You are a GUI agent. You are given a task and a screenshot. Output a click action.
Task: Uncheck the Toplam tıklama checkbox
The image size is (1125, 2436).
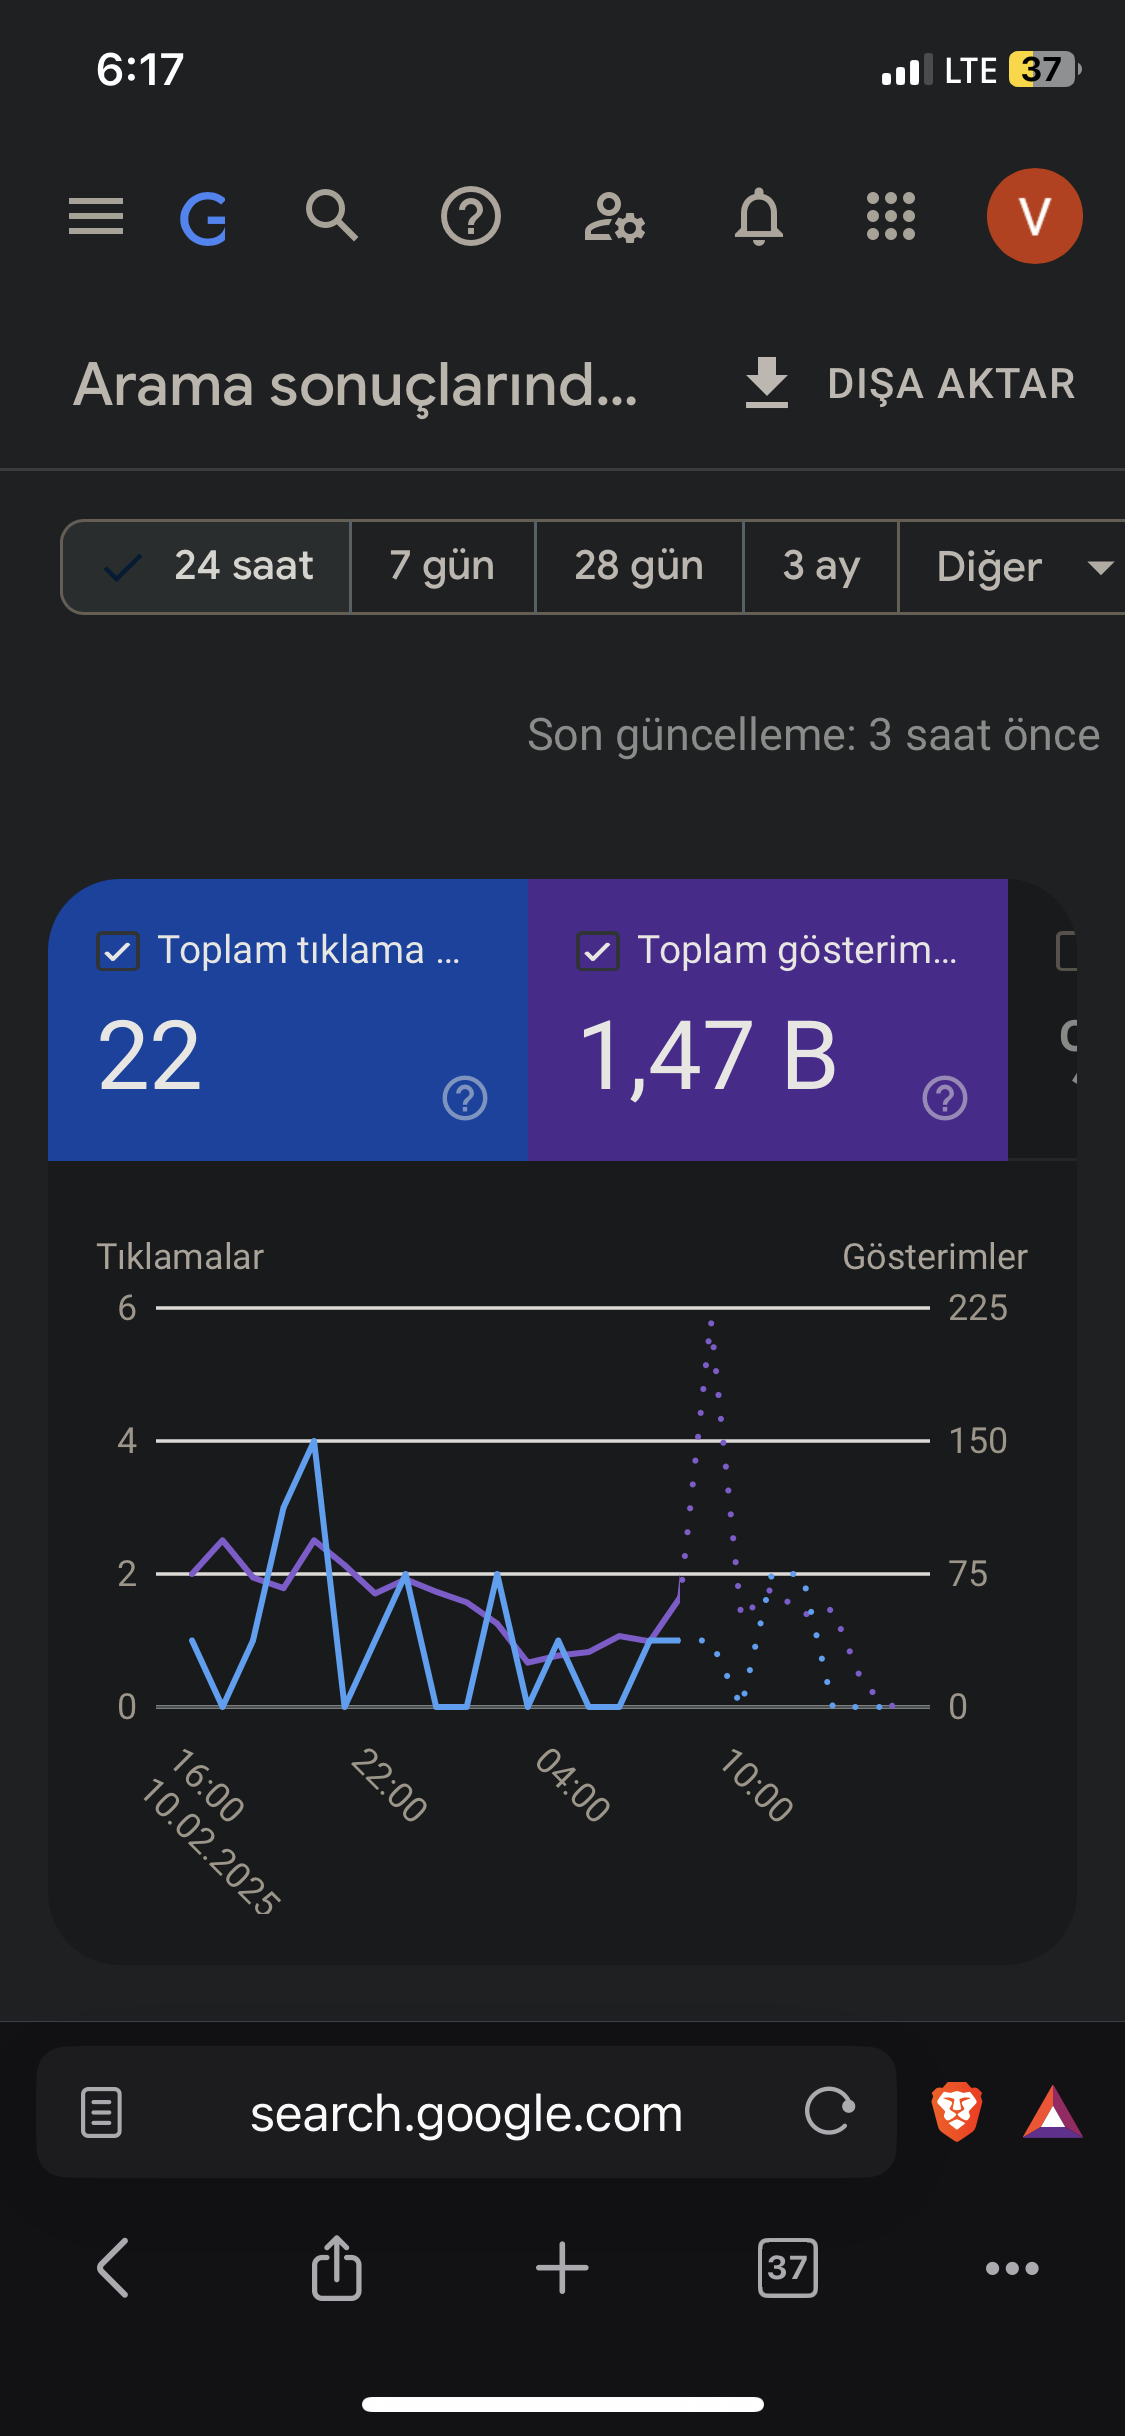118,951
